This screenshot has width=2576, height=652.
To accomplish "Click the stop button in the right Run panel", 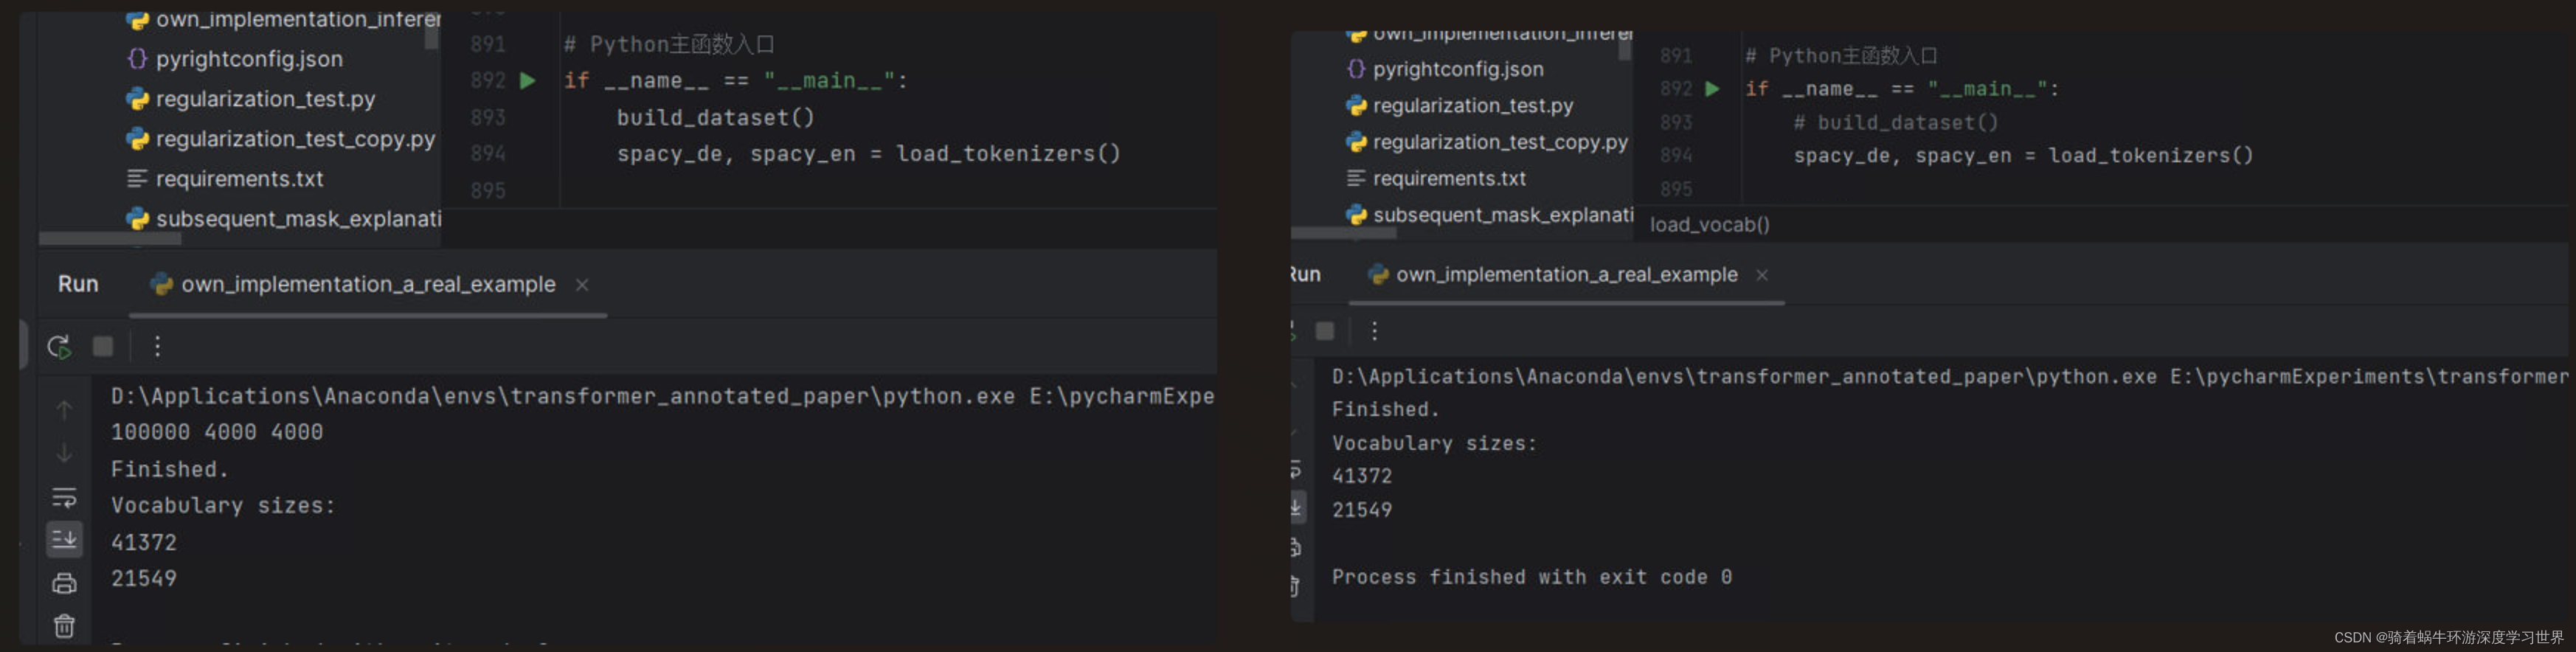I will click(x=1325, y=331).
